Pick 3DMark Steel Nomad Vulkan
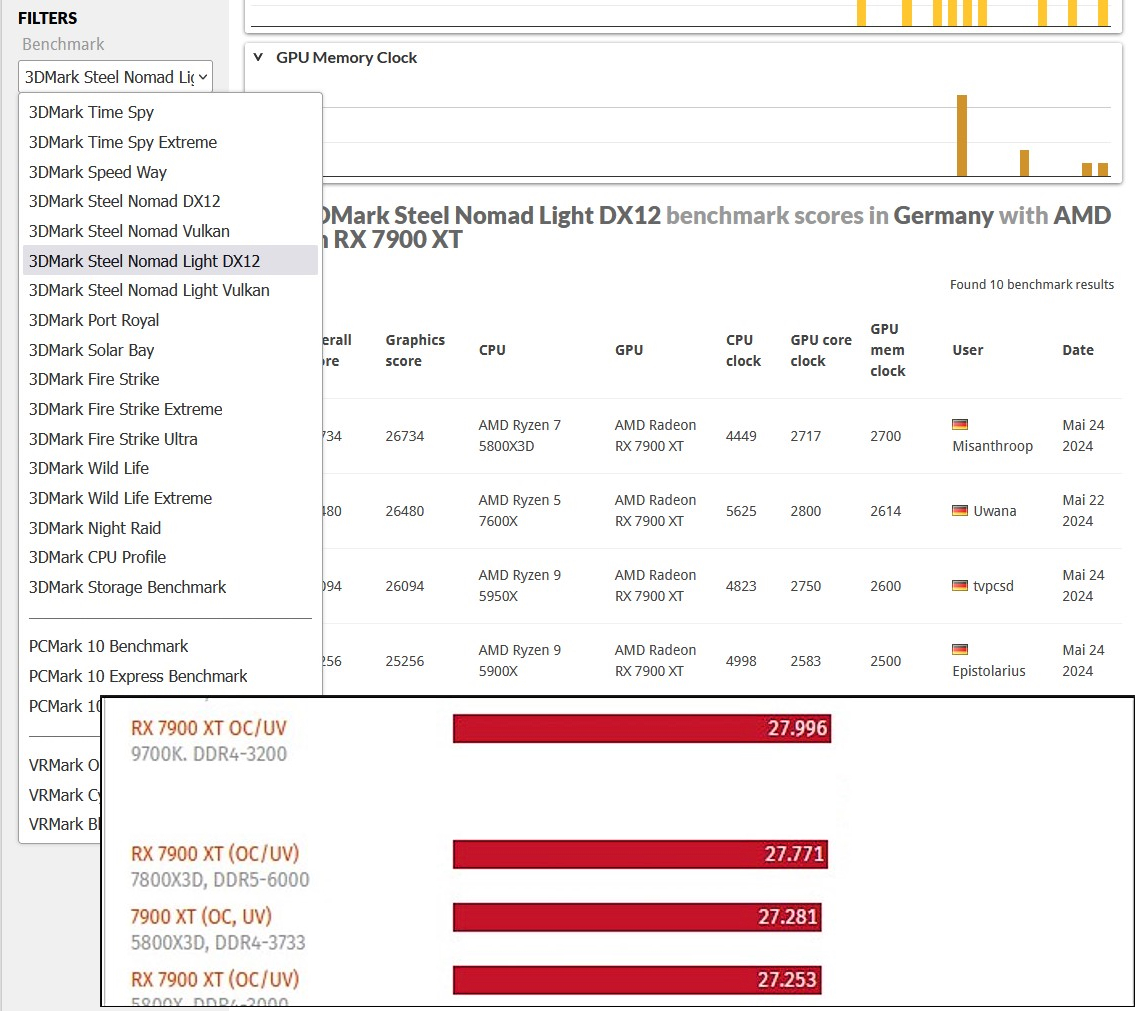The image size is (1136, 1011). [129, 231]
